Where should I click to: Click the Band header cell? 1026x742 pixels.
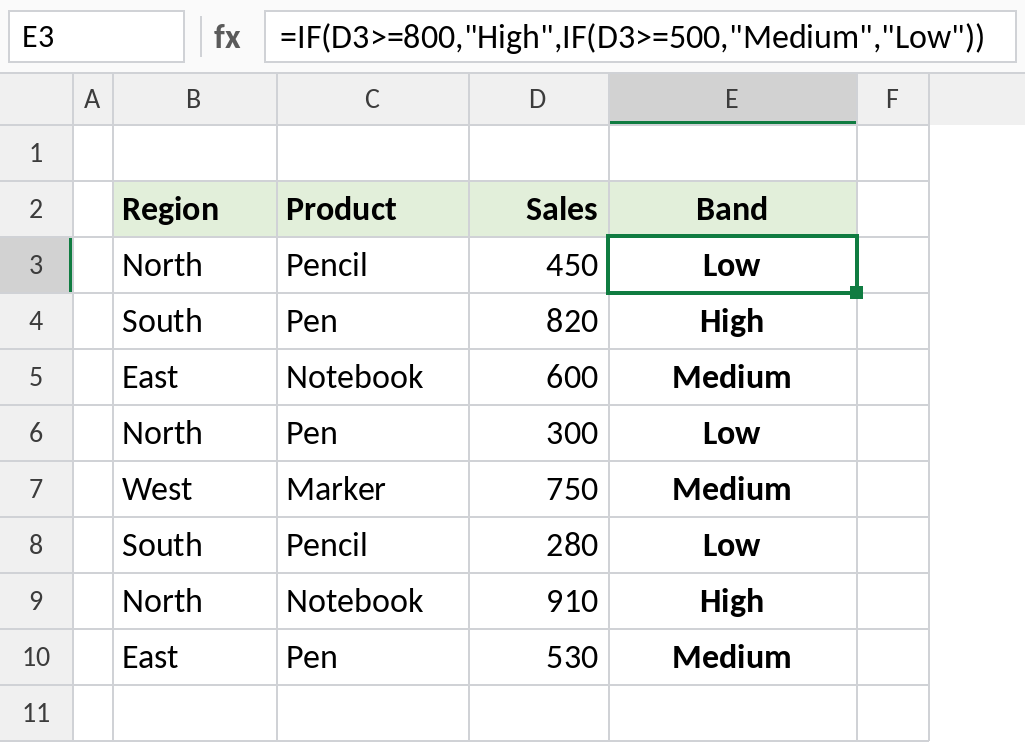click(x=733, y=209)
